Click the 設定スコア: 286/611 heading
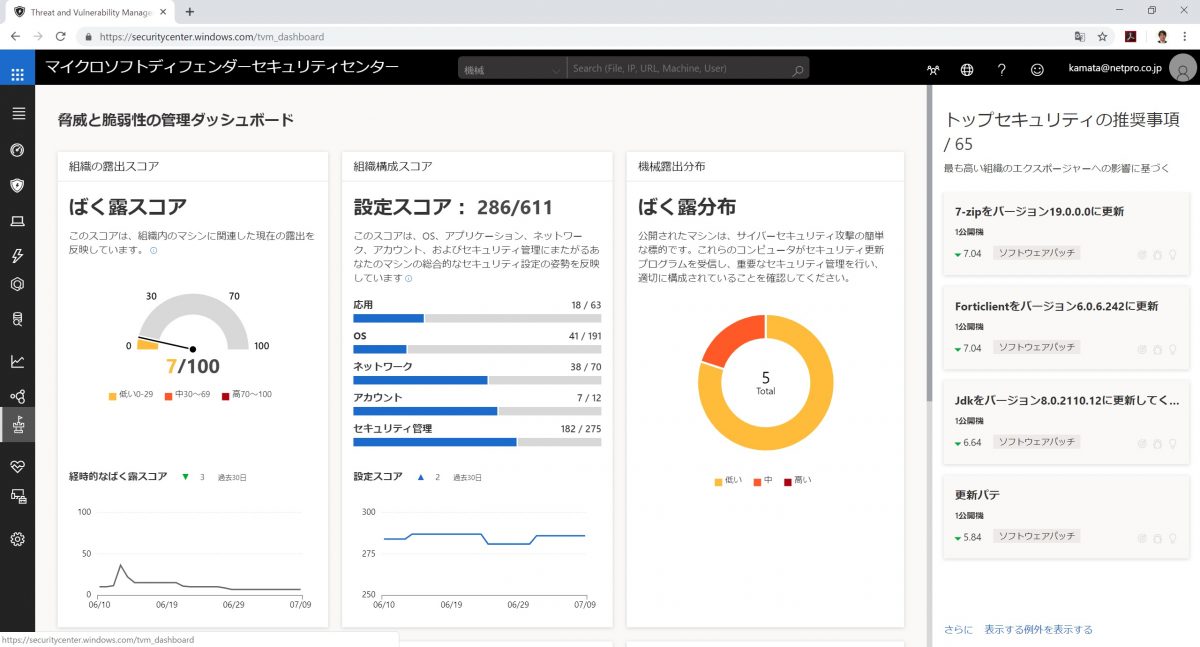The width and height of the screenshot is (1200, 647). click(453, 208)
